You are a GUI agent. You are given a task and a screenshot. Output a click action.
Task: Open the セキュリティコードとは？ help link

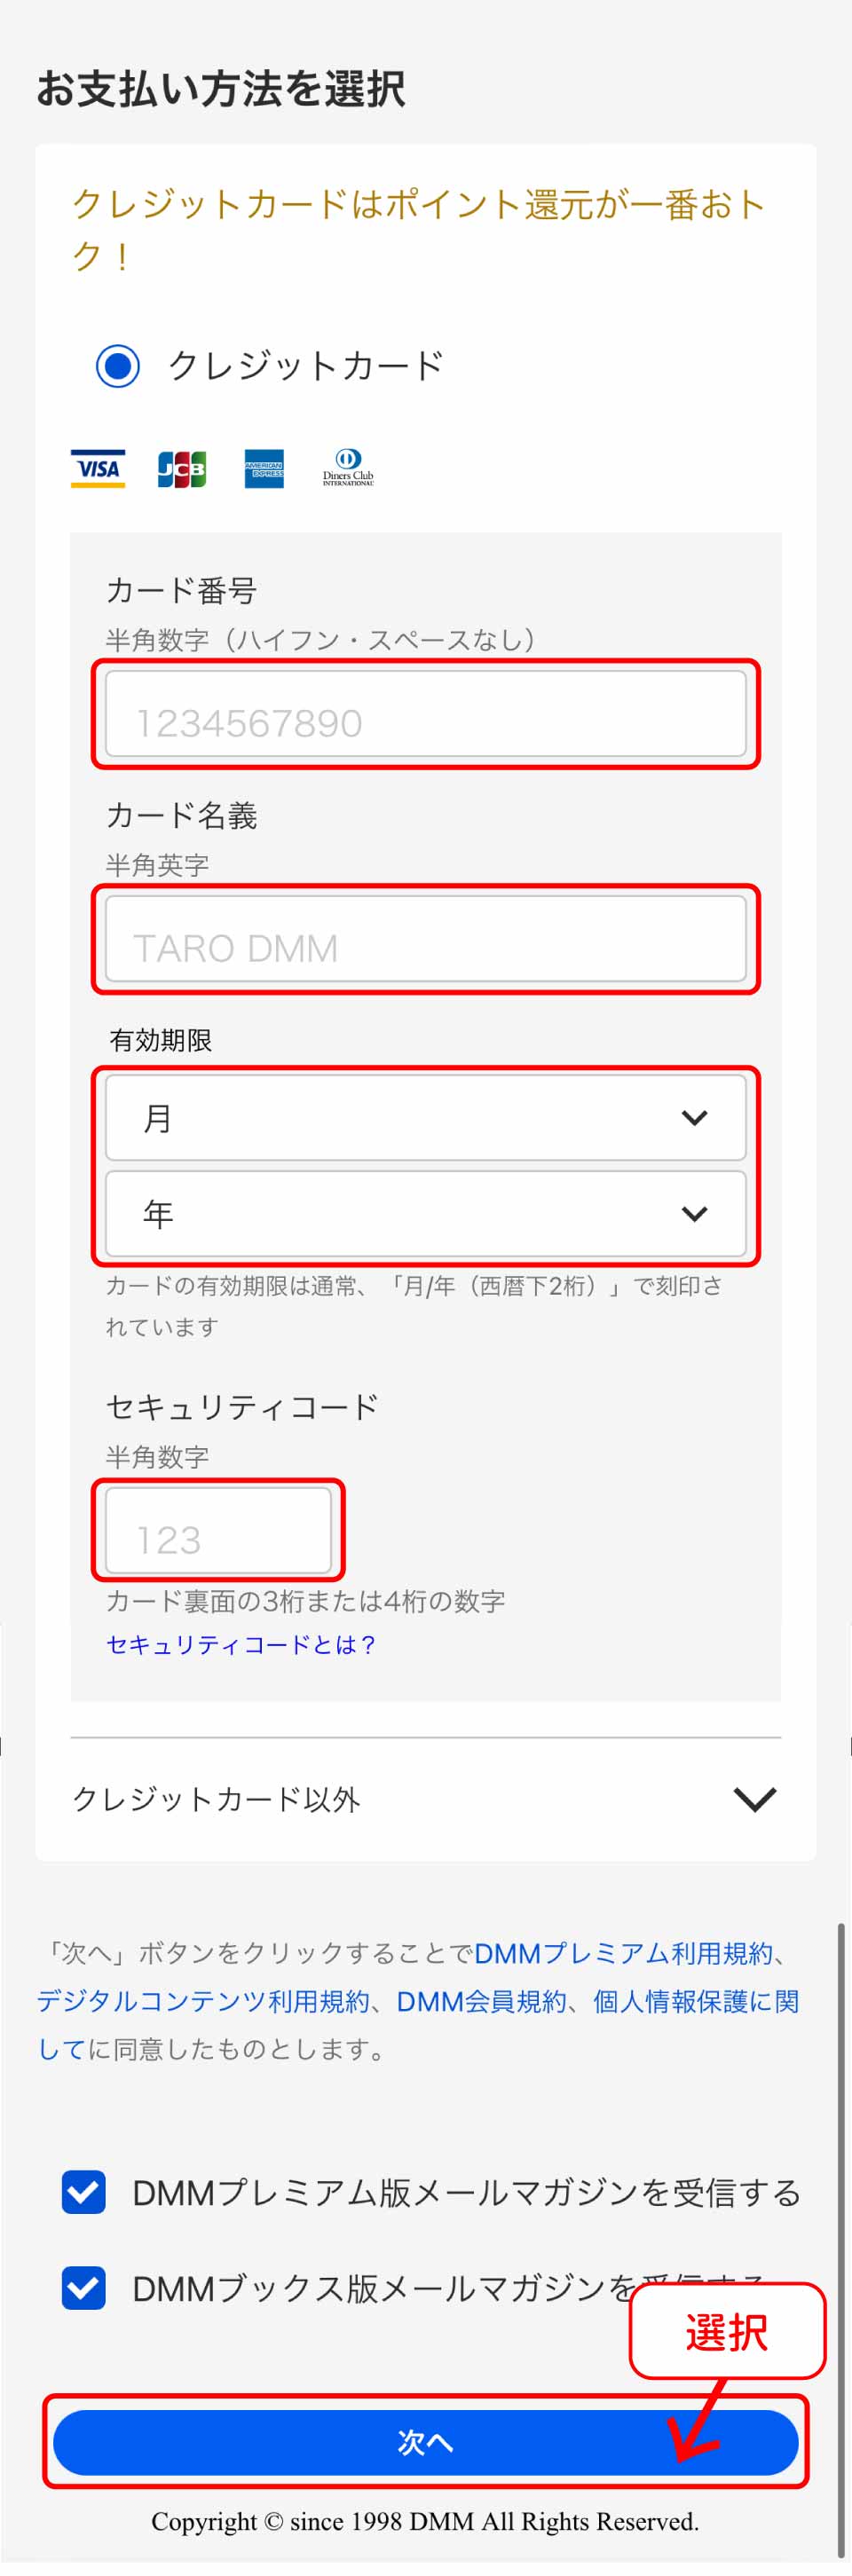[240, 1645]
